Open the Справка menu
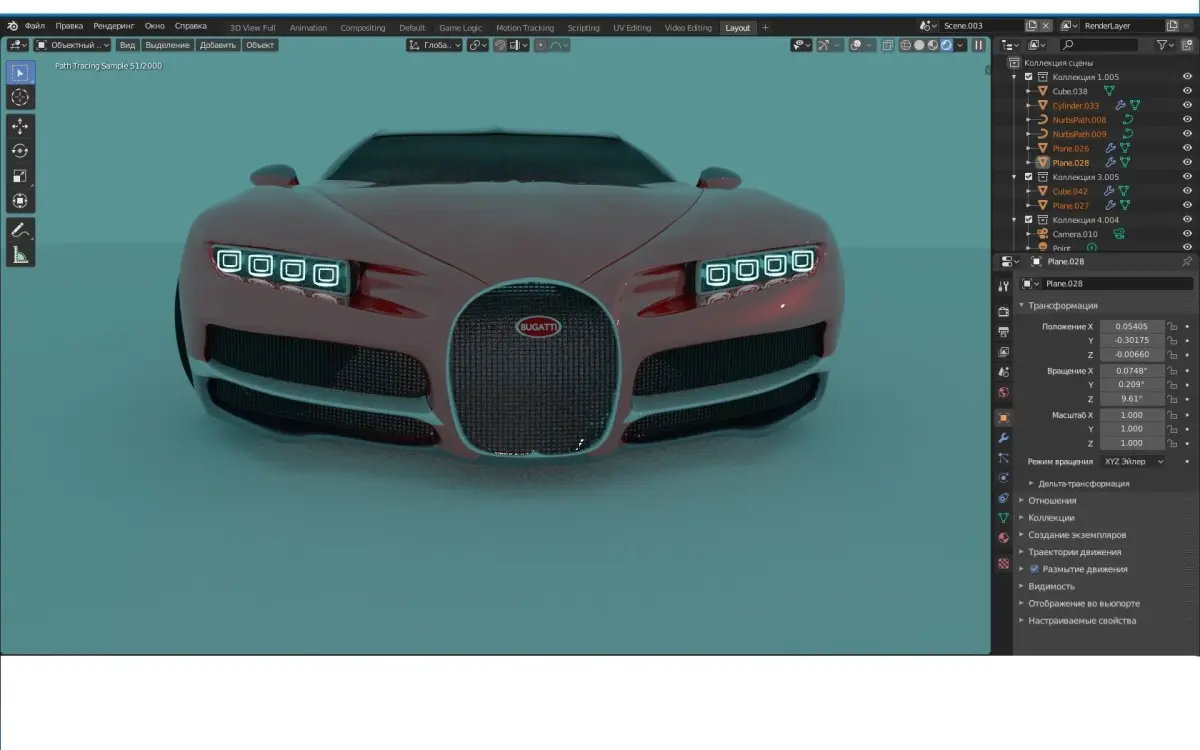Image resolution: width=1200 pixels, height=750 pixels. tap(191, 26)
